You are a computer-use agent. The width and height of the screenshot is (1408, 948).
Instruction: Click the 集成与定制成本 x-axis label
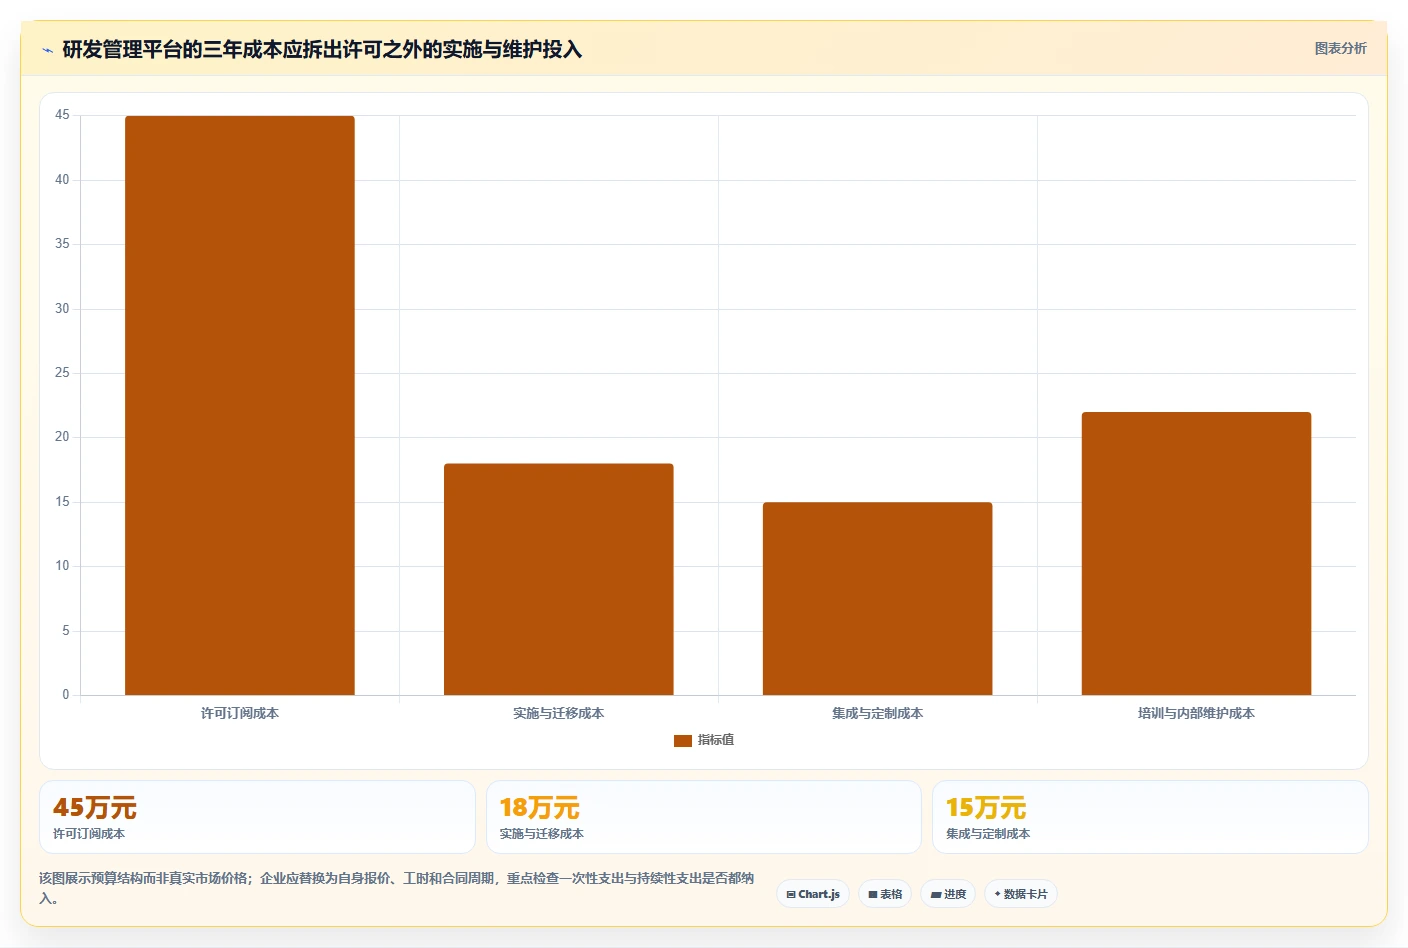point(878,713)
